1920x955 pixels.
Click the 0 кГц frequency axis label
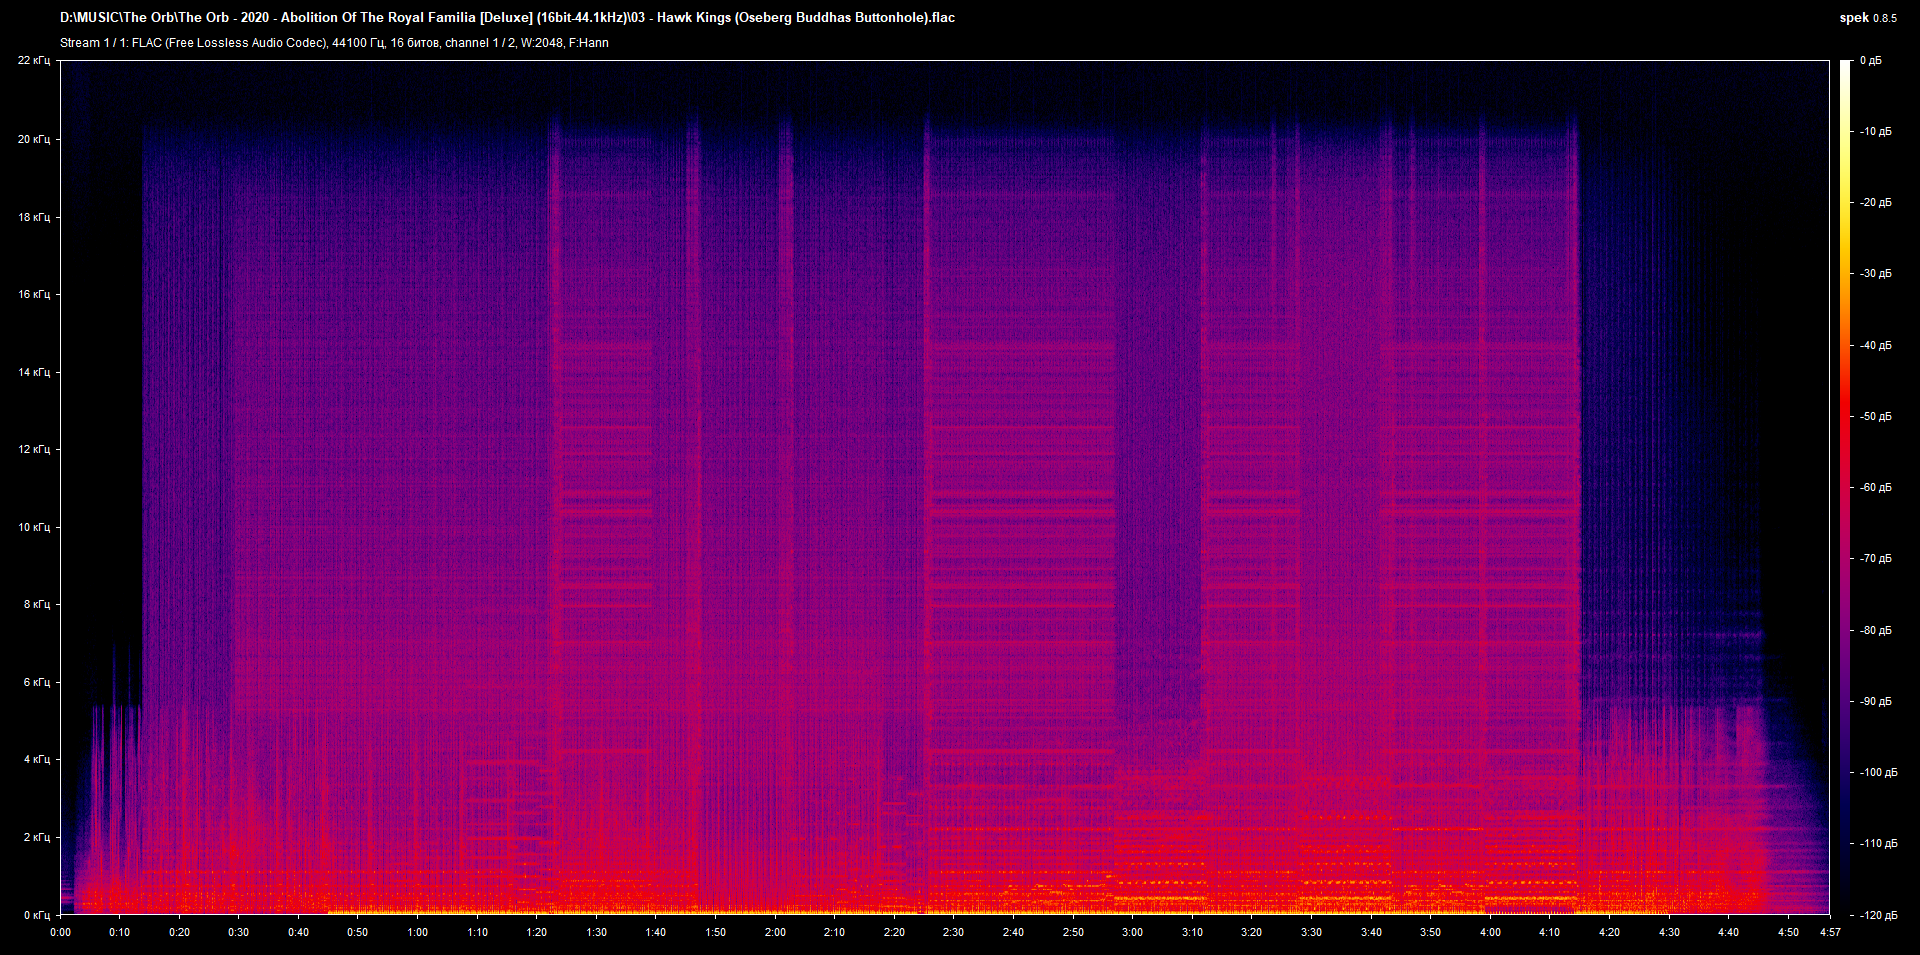(38, 913)
